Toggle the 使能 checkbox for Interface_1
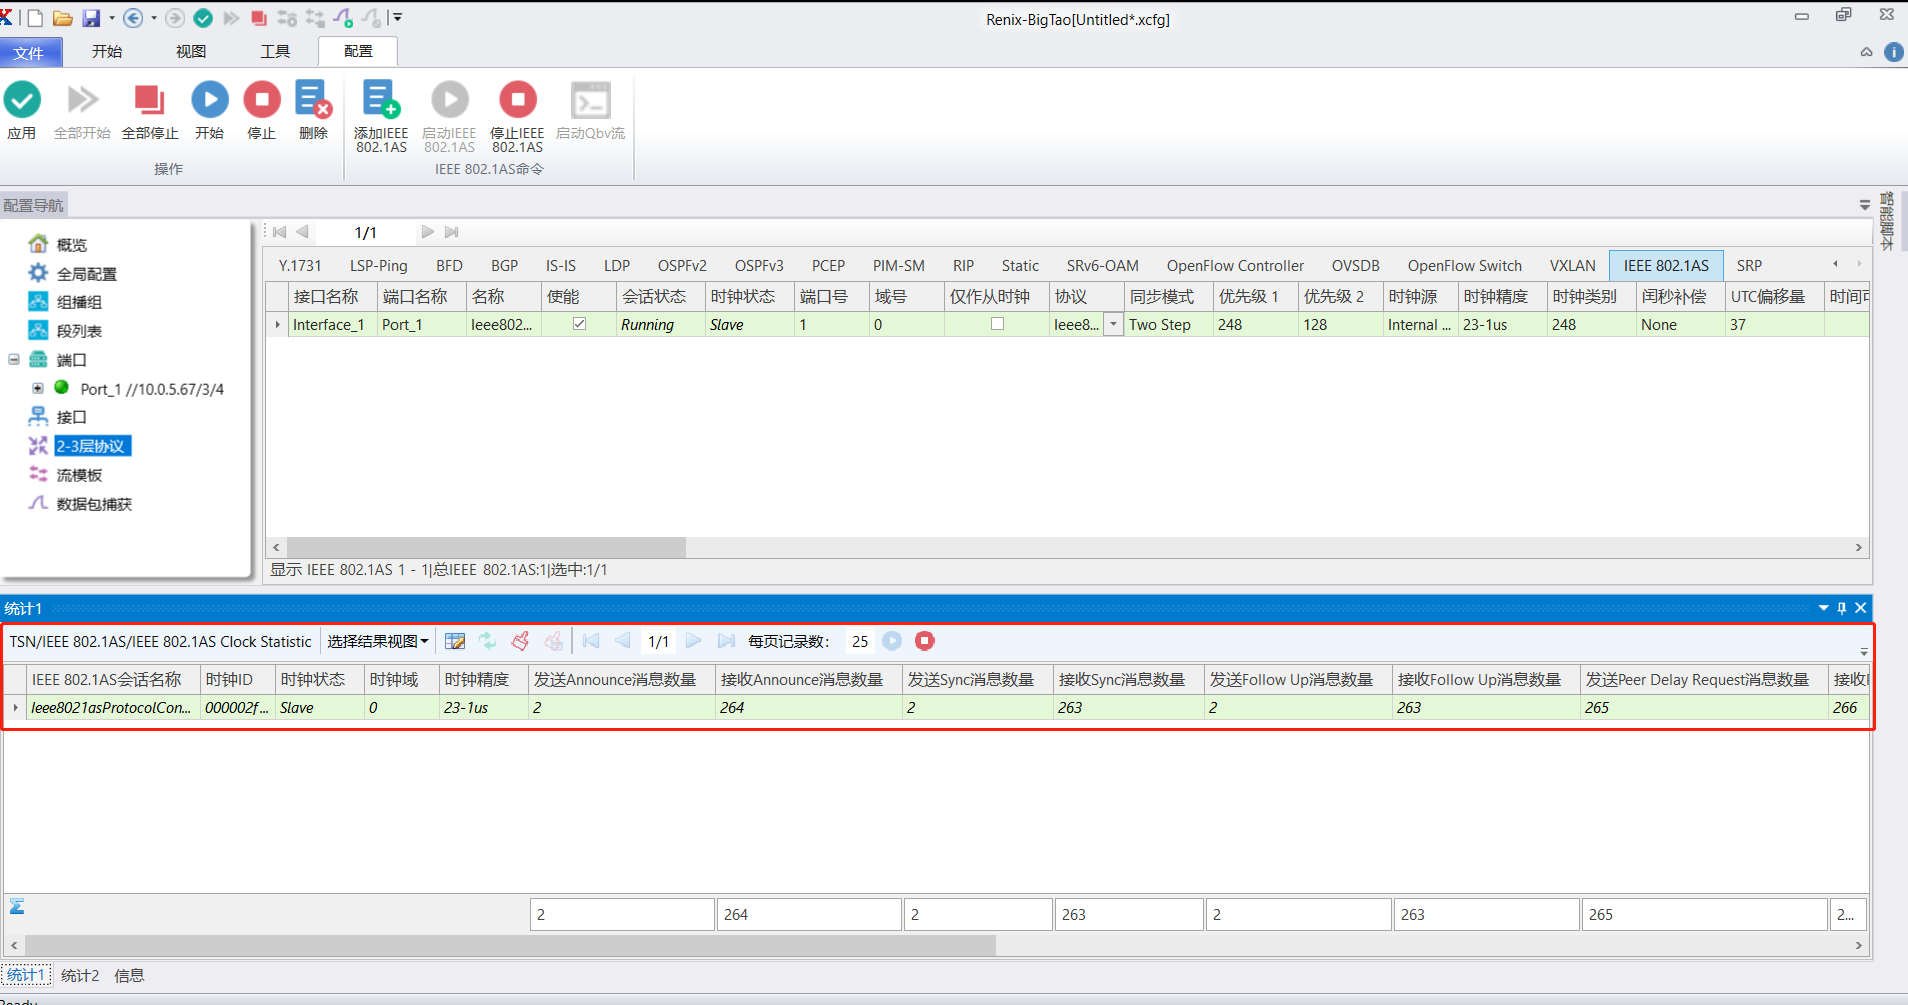Viewport: 1908px width, 1005px height. 579,324
